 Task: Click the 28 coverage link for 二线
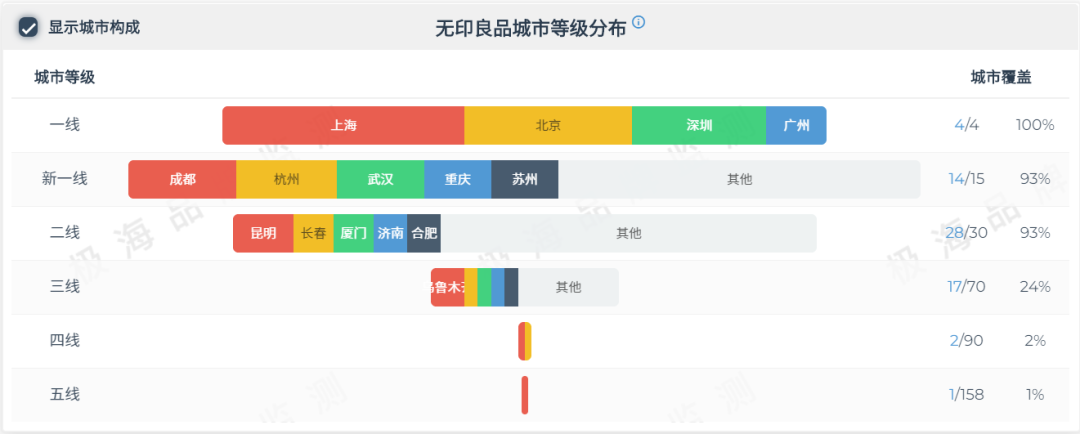pos(955,233)
